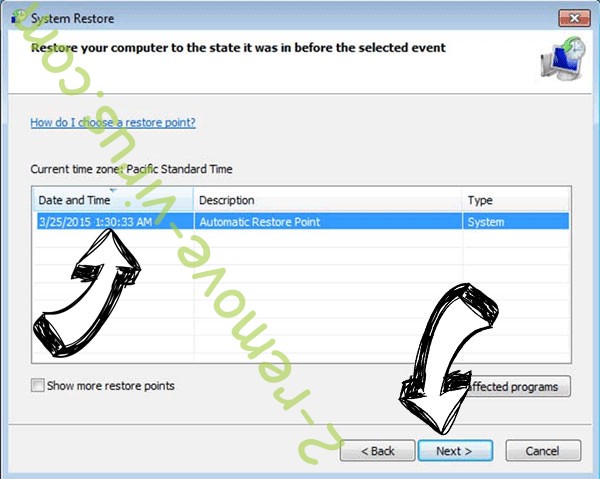Open "How do I choose a restore point?" link
Image resolution: width=600 pixels, height=479 pixels.
113,122
